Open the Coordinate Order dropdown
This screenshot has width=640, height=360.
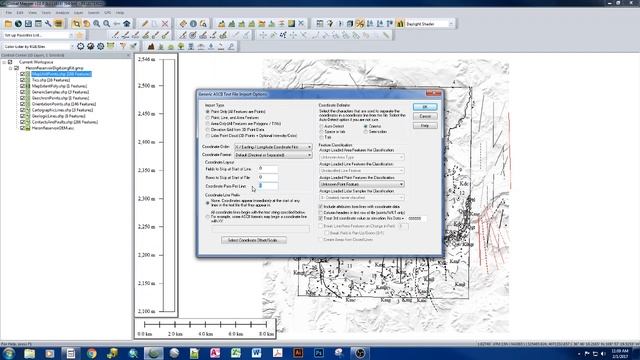pos(273,147)
